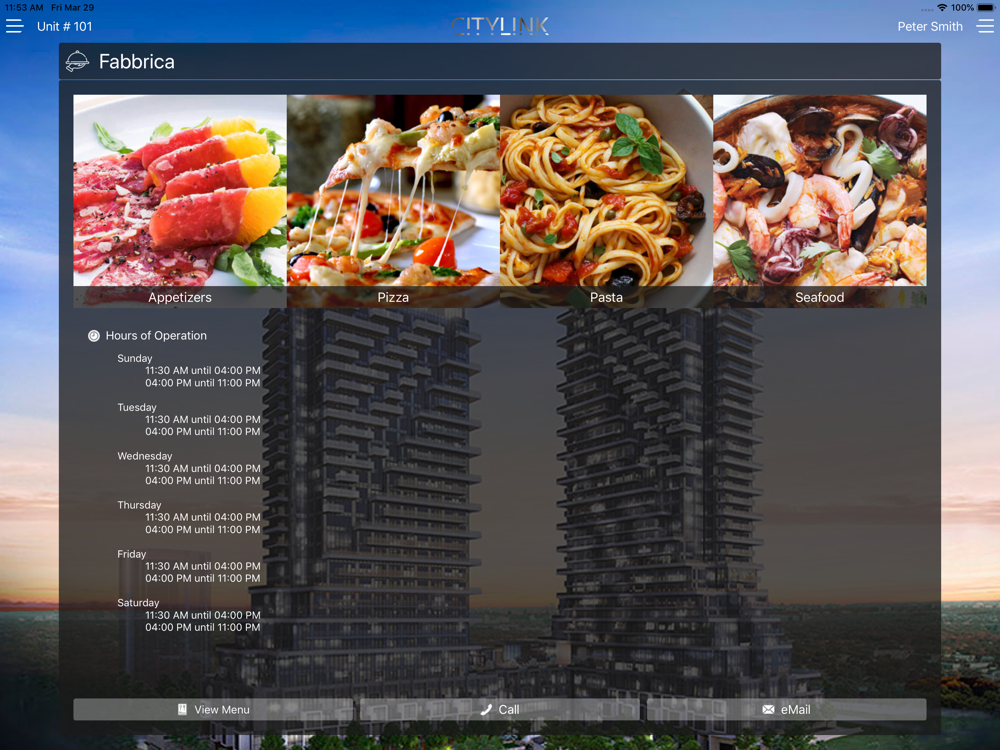Select the Appetizers label
Screen dimensions: 1000x750
(180, 297)
